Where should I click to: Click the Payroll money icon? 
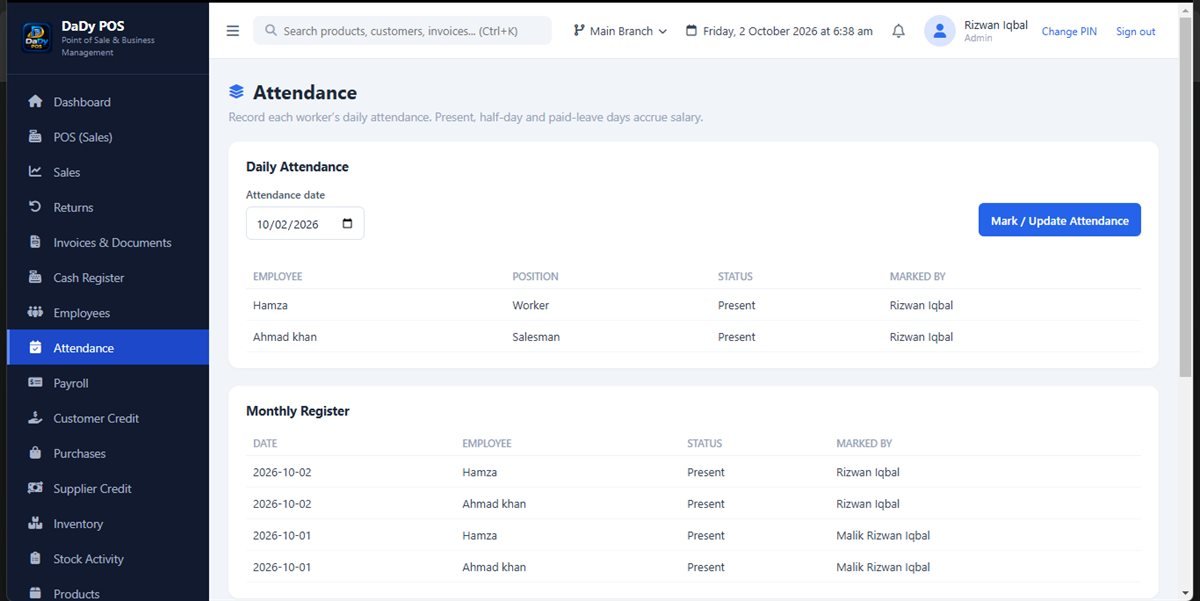(x=35, y=383)
